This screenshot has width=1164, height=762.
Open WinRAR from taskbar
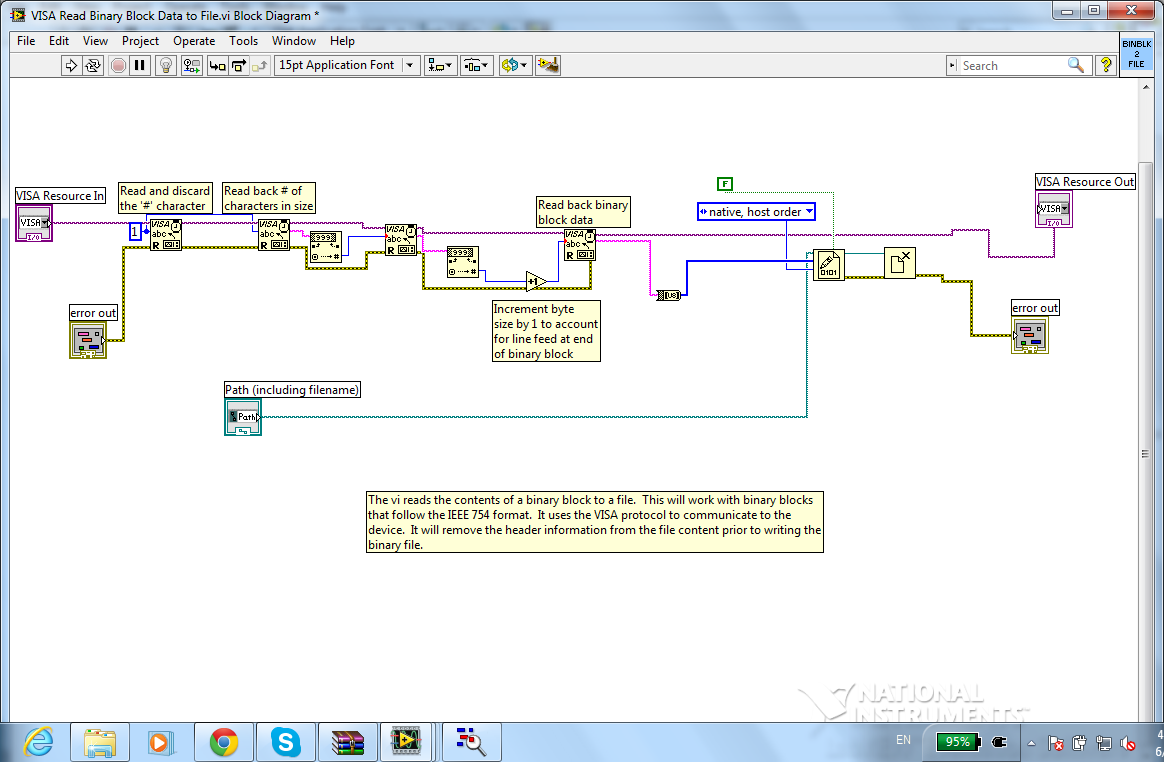coord(347,742)
